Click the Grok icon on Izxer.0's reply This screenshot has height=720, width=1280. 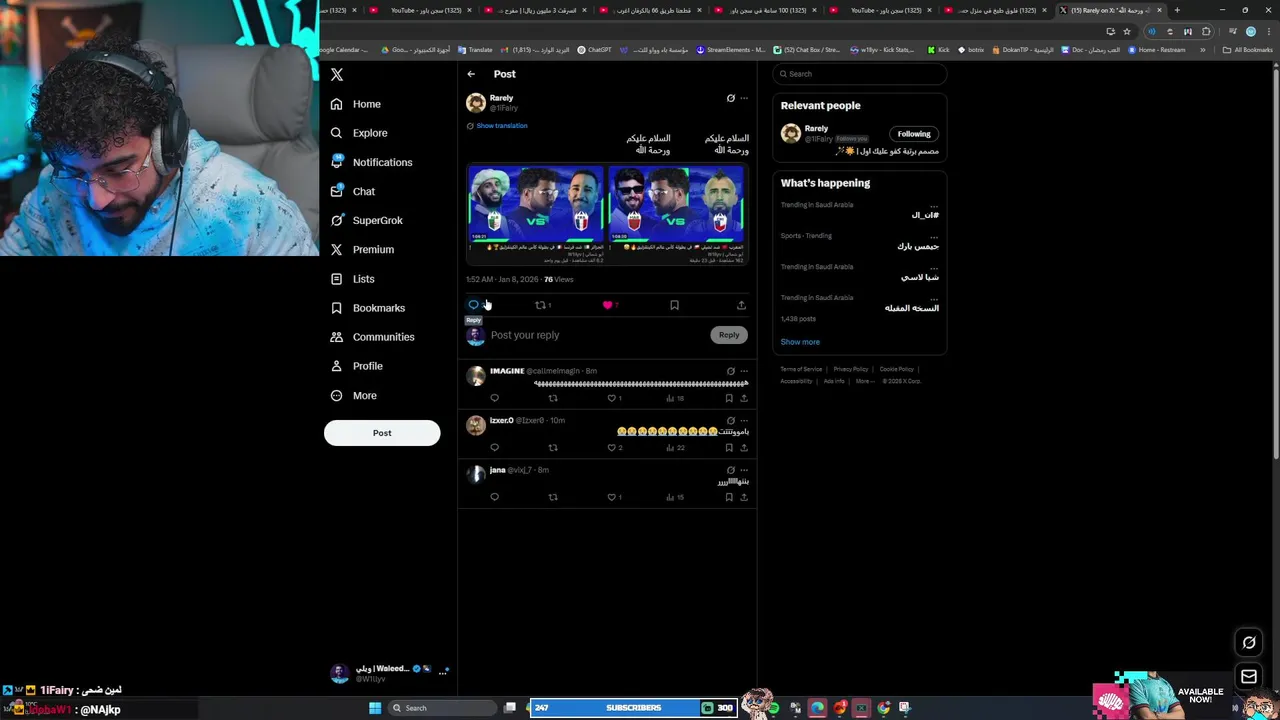[730, 421]
